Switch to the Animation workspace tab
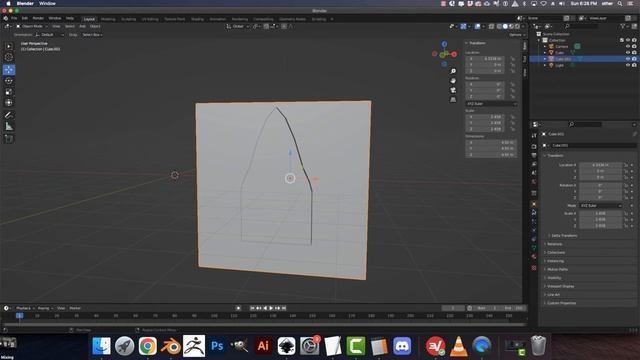This screenshot has height=360, width=640. [218, 19]
